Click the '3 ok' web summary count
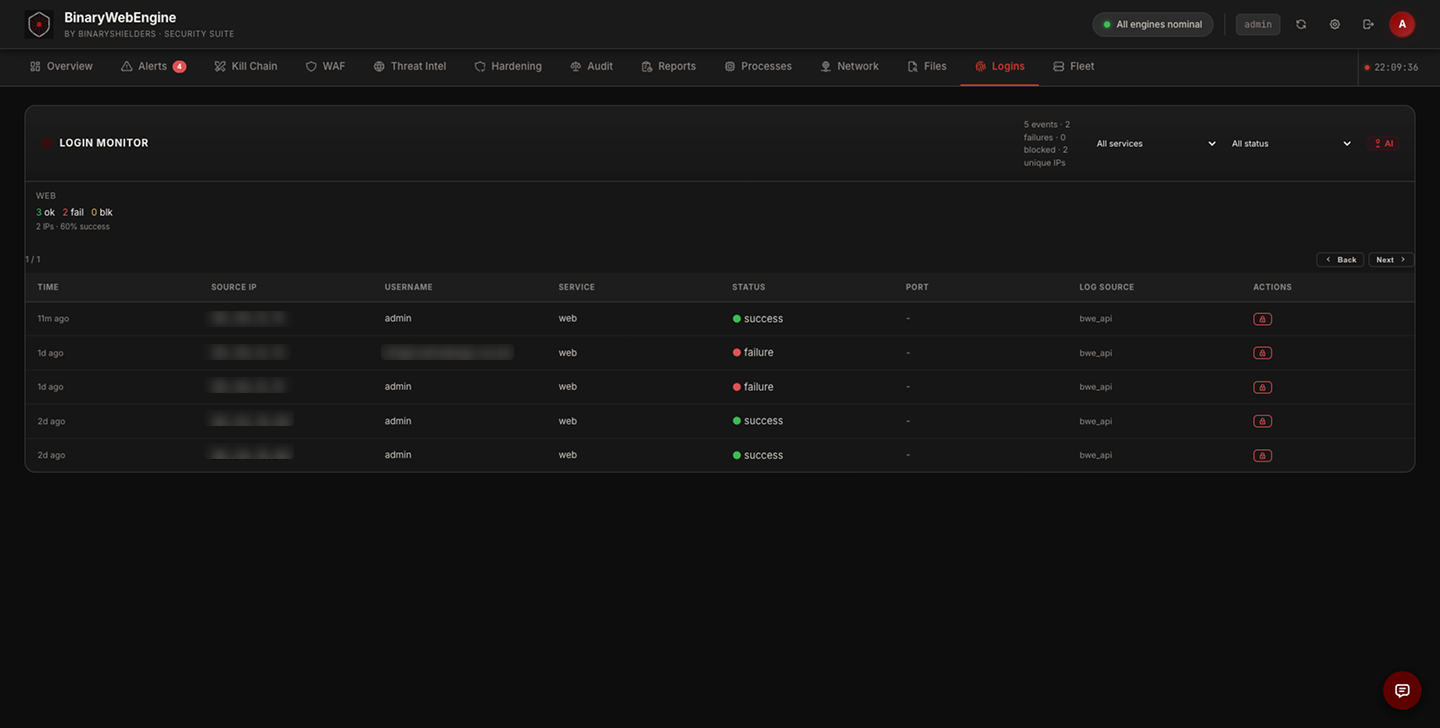This screenshot has height=728, width=1440. [45, 212]
